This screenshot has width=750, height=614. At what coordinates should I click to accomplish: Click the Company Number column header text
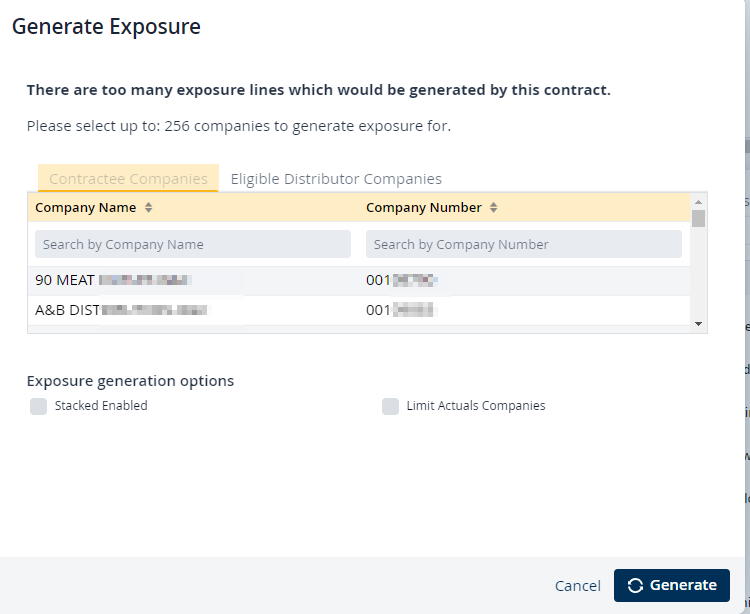coord(424,208)
